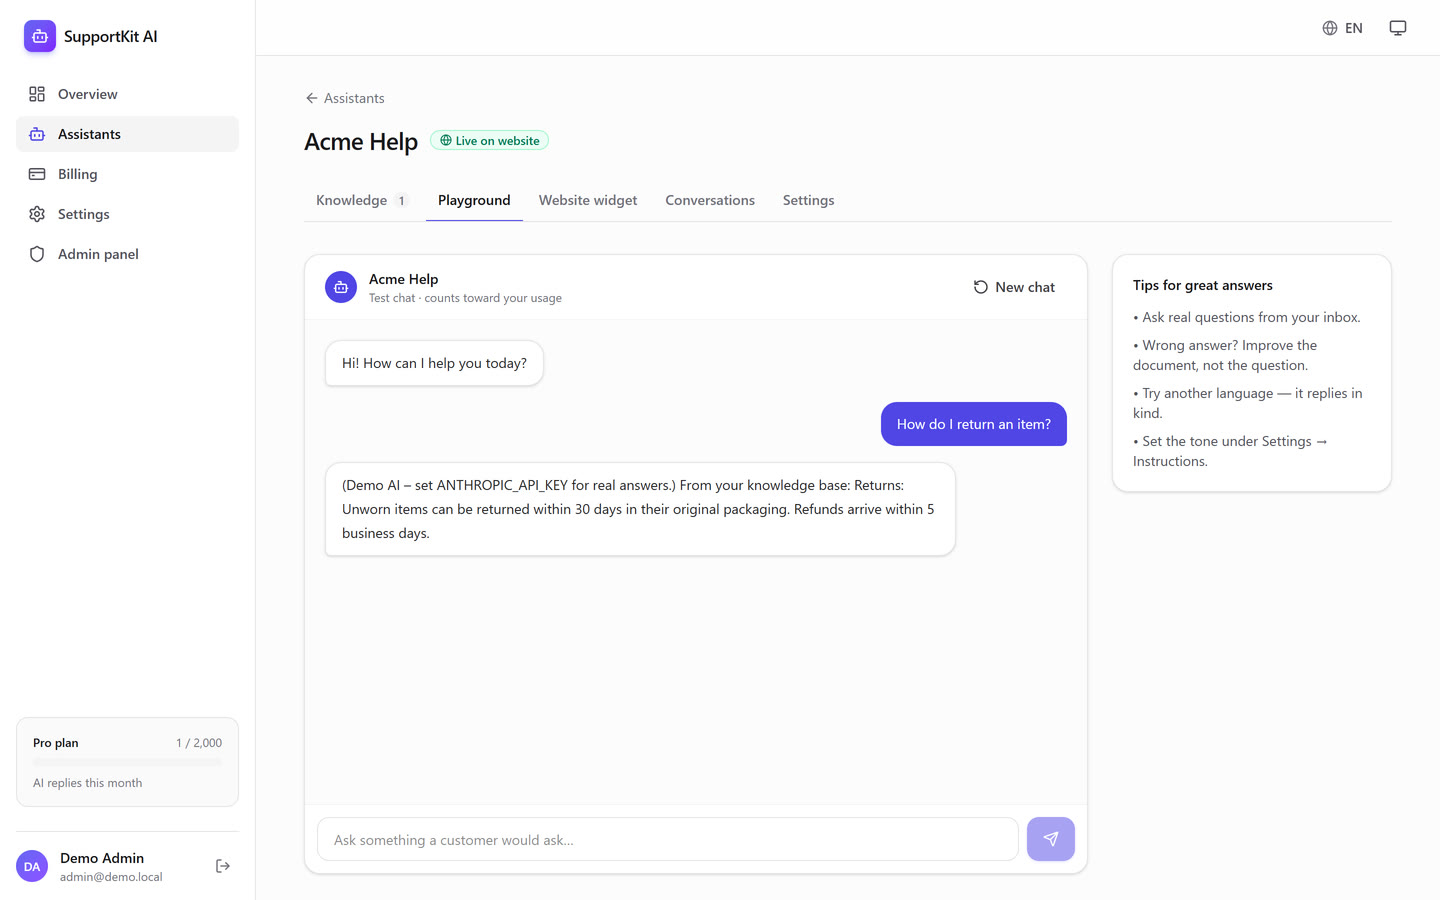This screenshot has width=1440, height=900.
Task: Switch to the Website widget tab
Action: [588, 200]
